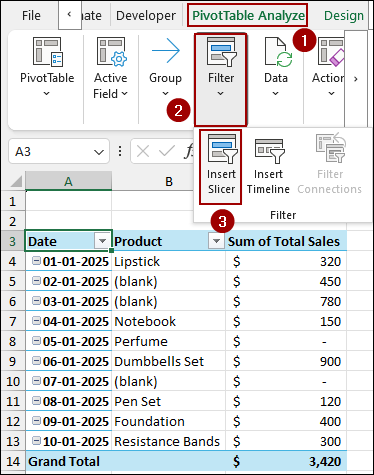Collapse the 01-01-2025 date group

click(x=36, y=260)
